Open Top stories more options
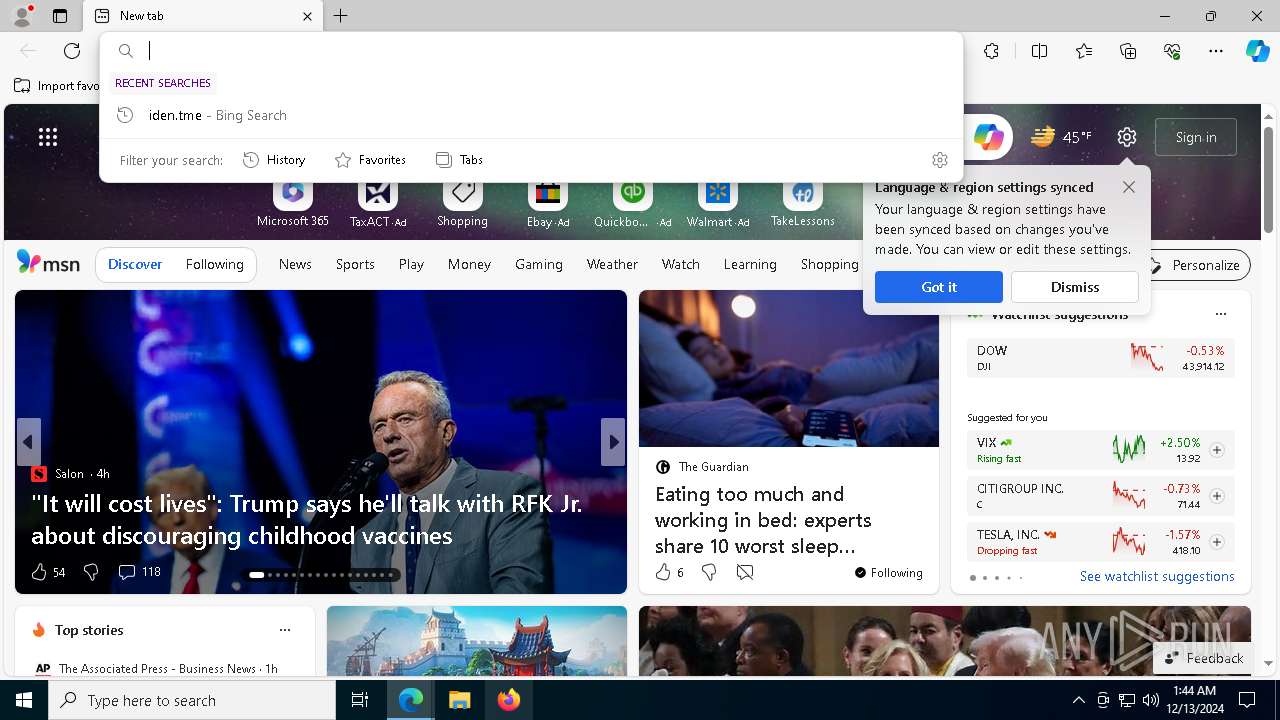 (285, 630)
